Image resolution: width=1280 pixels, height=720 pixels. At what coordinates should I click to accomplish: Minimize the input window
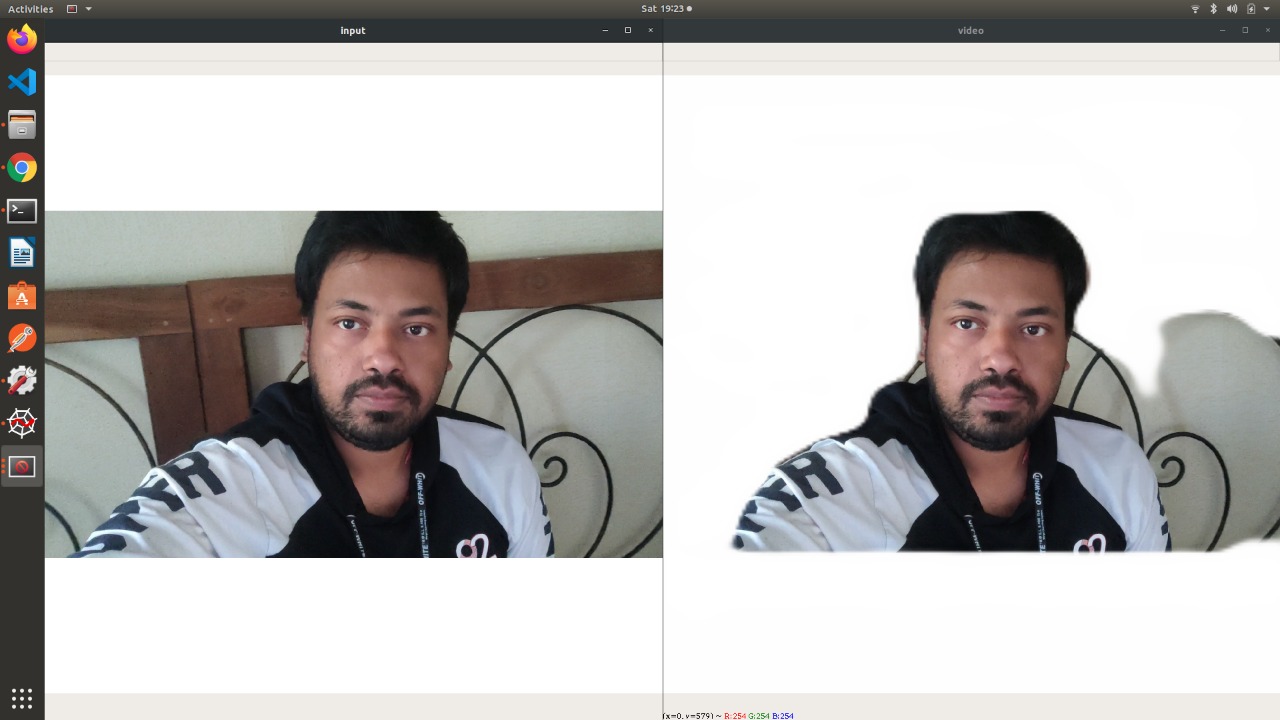coord(605,30)
